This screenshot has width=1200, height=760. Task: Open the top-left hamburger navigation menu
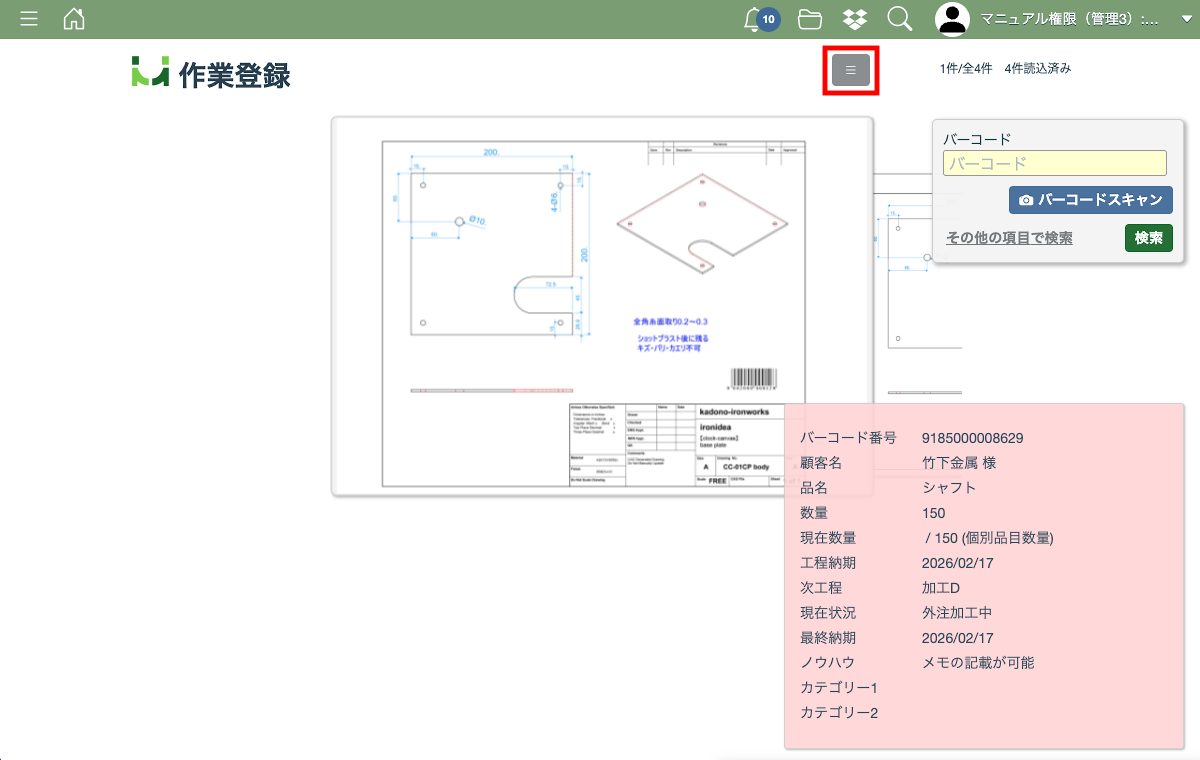(29, 19)
